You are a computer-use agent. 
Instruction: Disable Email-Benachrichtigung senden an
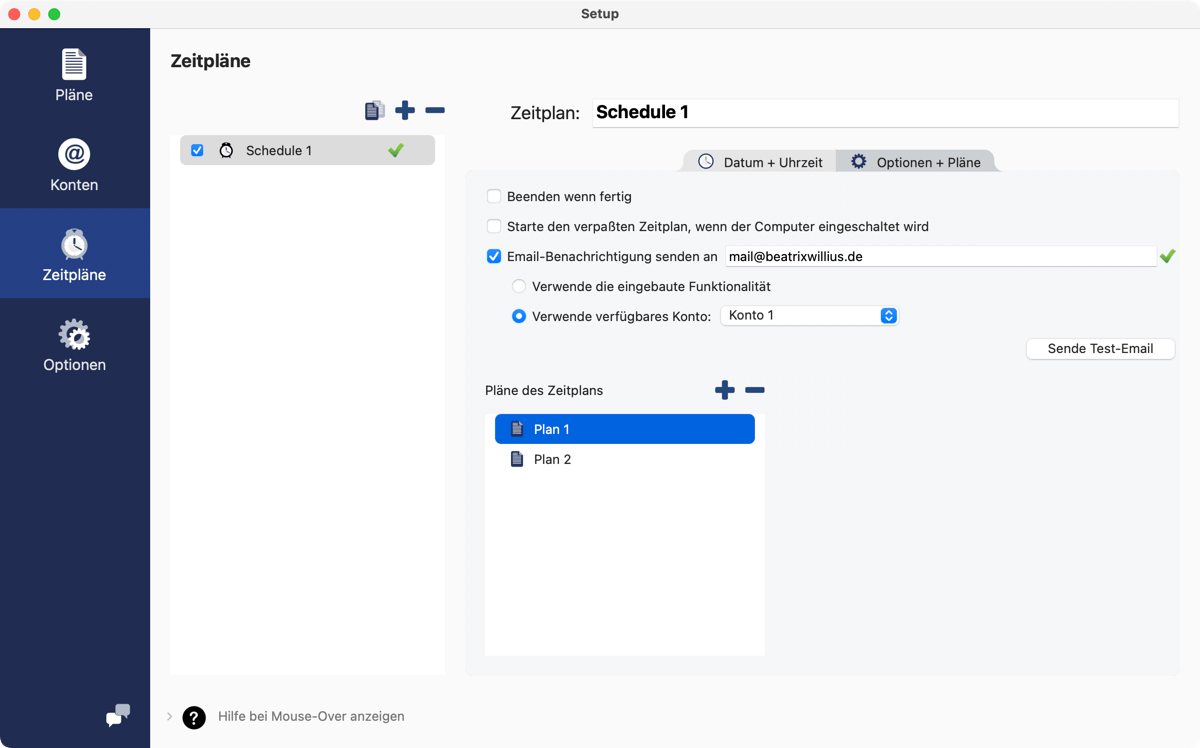[493, 256]
